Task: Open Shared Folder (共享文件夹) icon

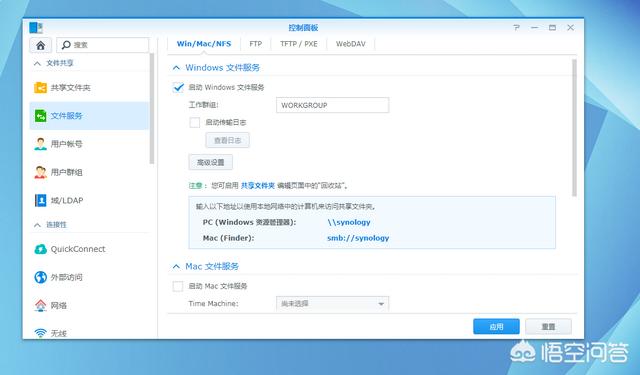Action: point(40,87)
